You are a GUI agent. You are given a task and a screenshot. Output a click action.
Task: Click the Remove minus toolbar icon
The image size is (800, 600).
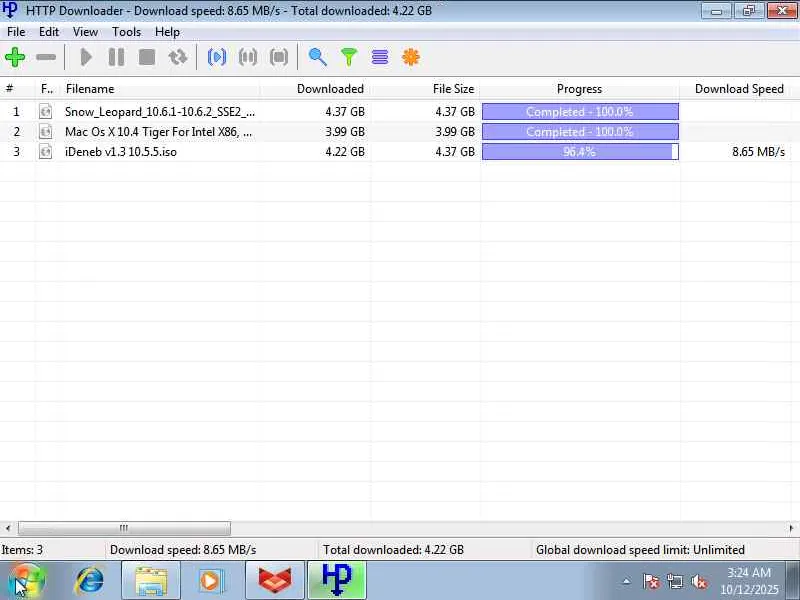(46, 57)
